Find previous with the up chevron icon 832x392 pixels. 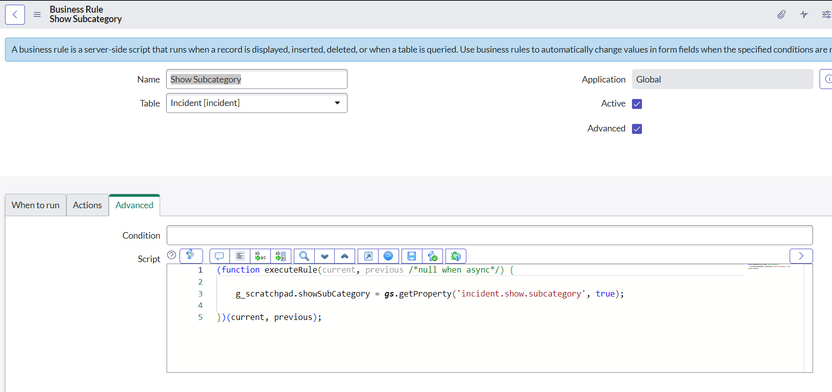[x=345, y=256]
